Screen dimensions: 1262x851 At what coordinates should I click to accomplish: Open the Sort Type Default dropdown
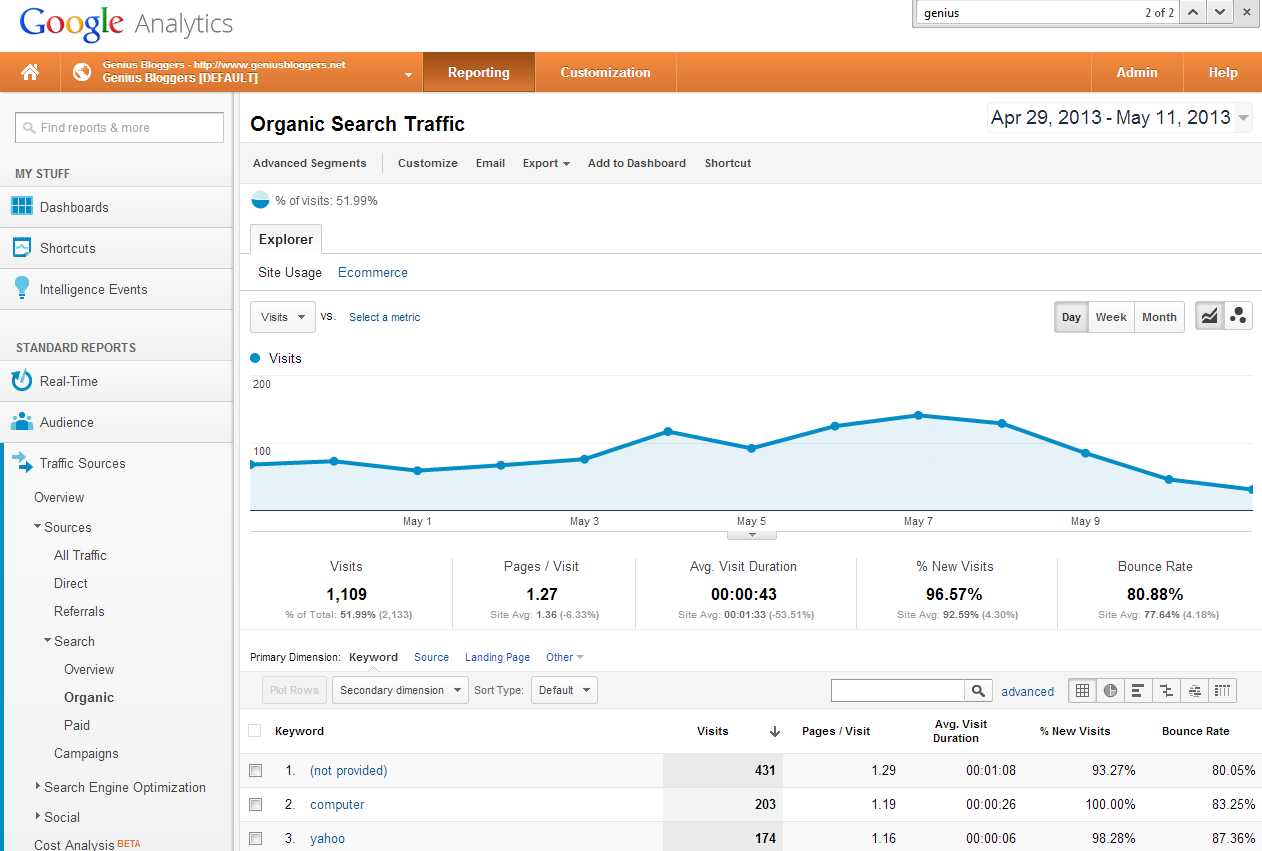564,690
